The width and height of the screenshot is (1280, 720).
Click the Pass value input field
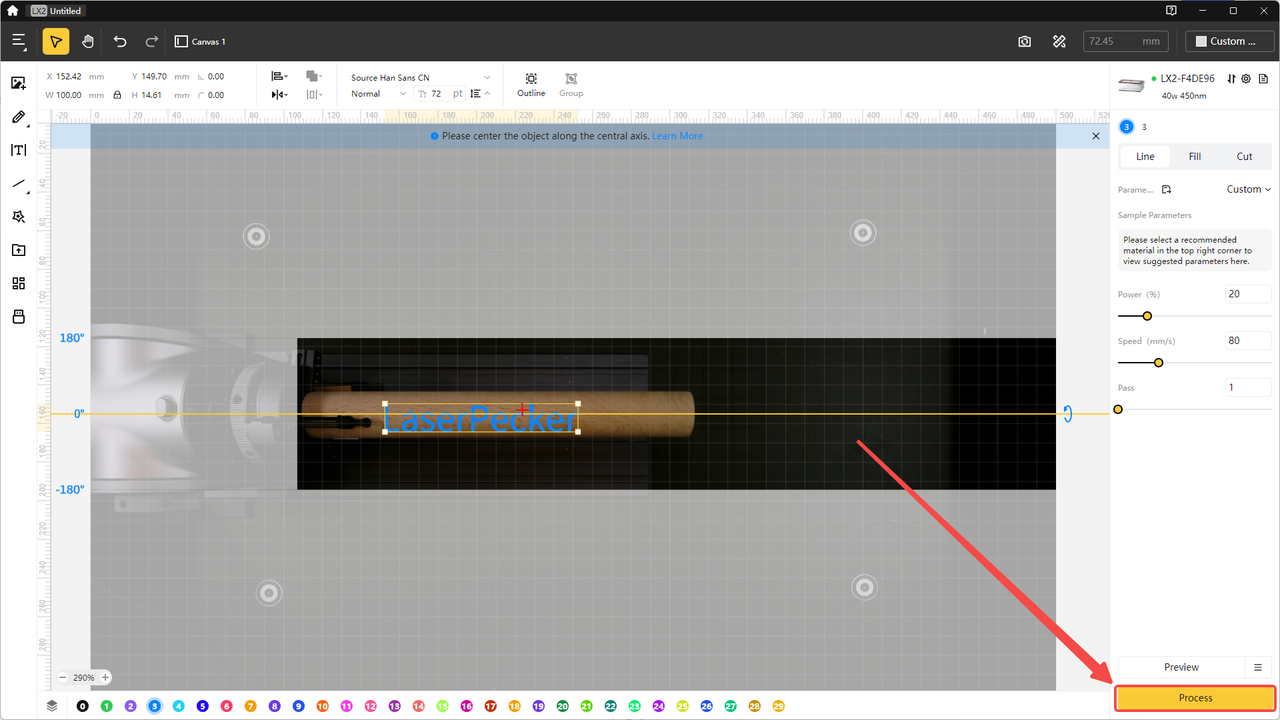(1247, 387)
